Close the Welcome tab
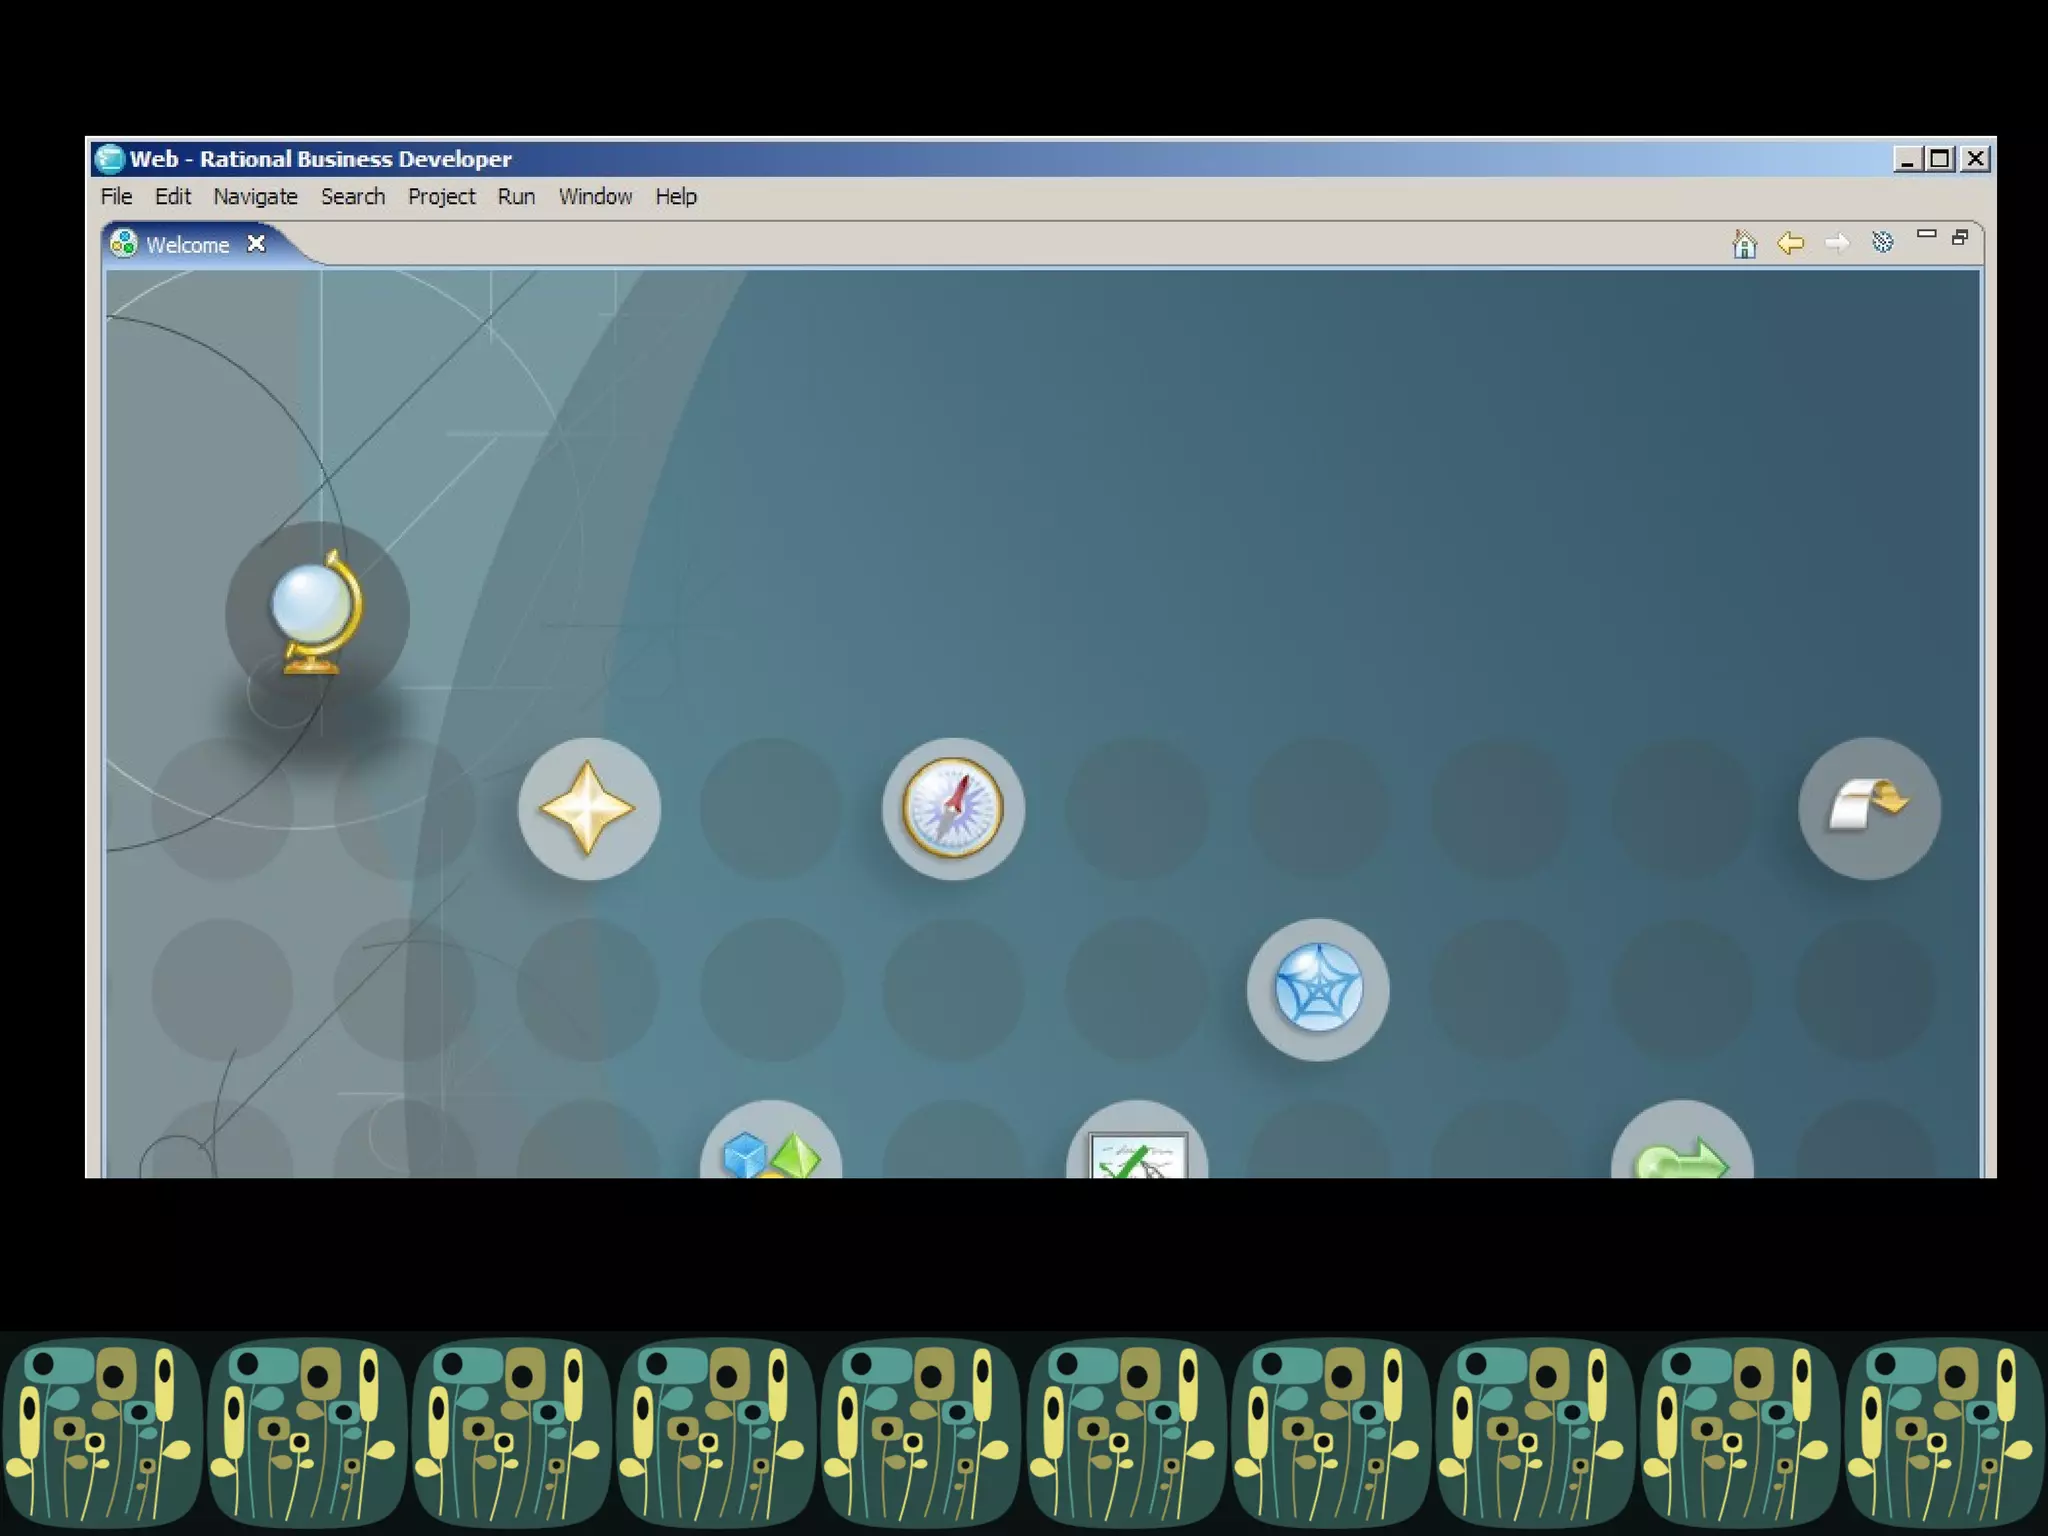 (256, 243)
